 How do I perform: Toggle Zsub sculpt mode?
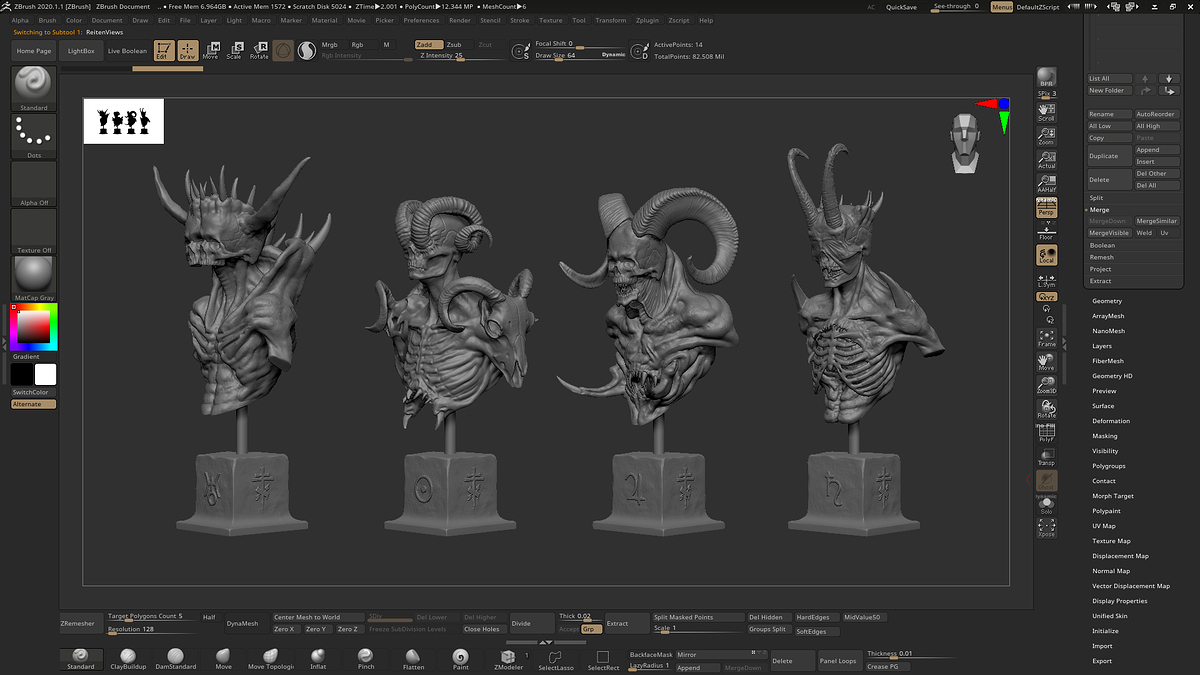point(454,45)
